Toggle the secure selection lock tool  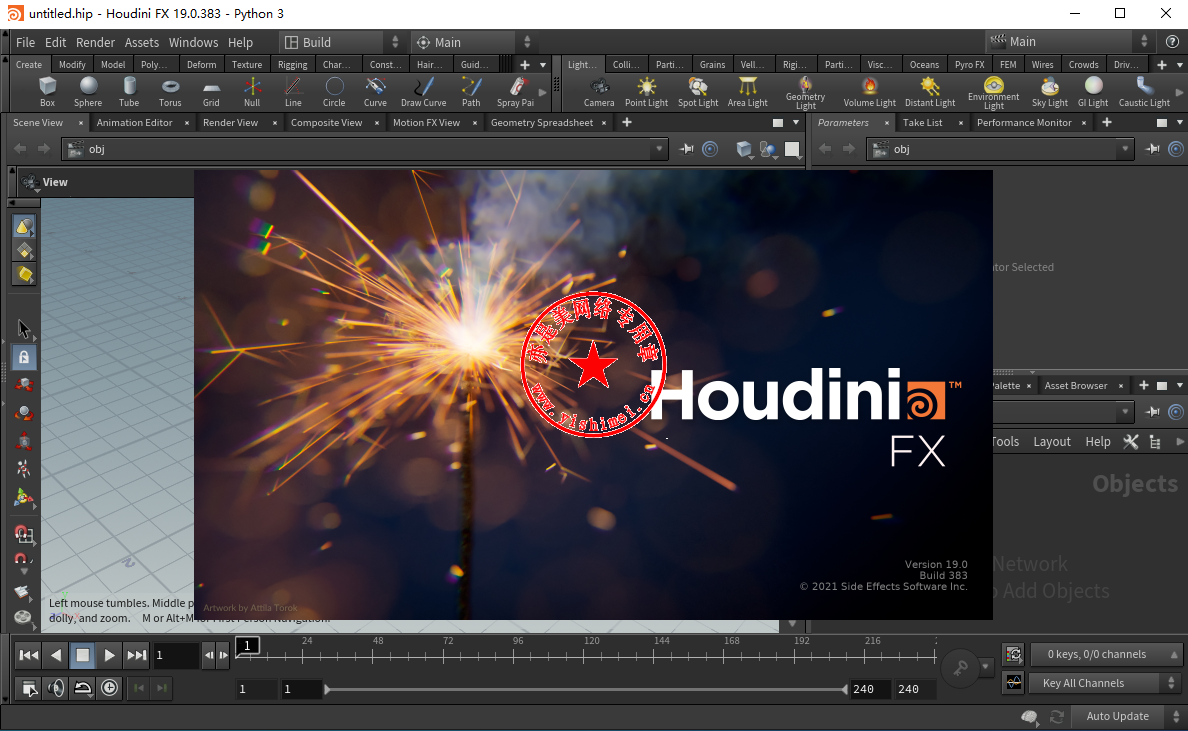(x=23, y=358)
